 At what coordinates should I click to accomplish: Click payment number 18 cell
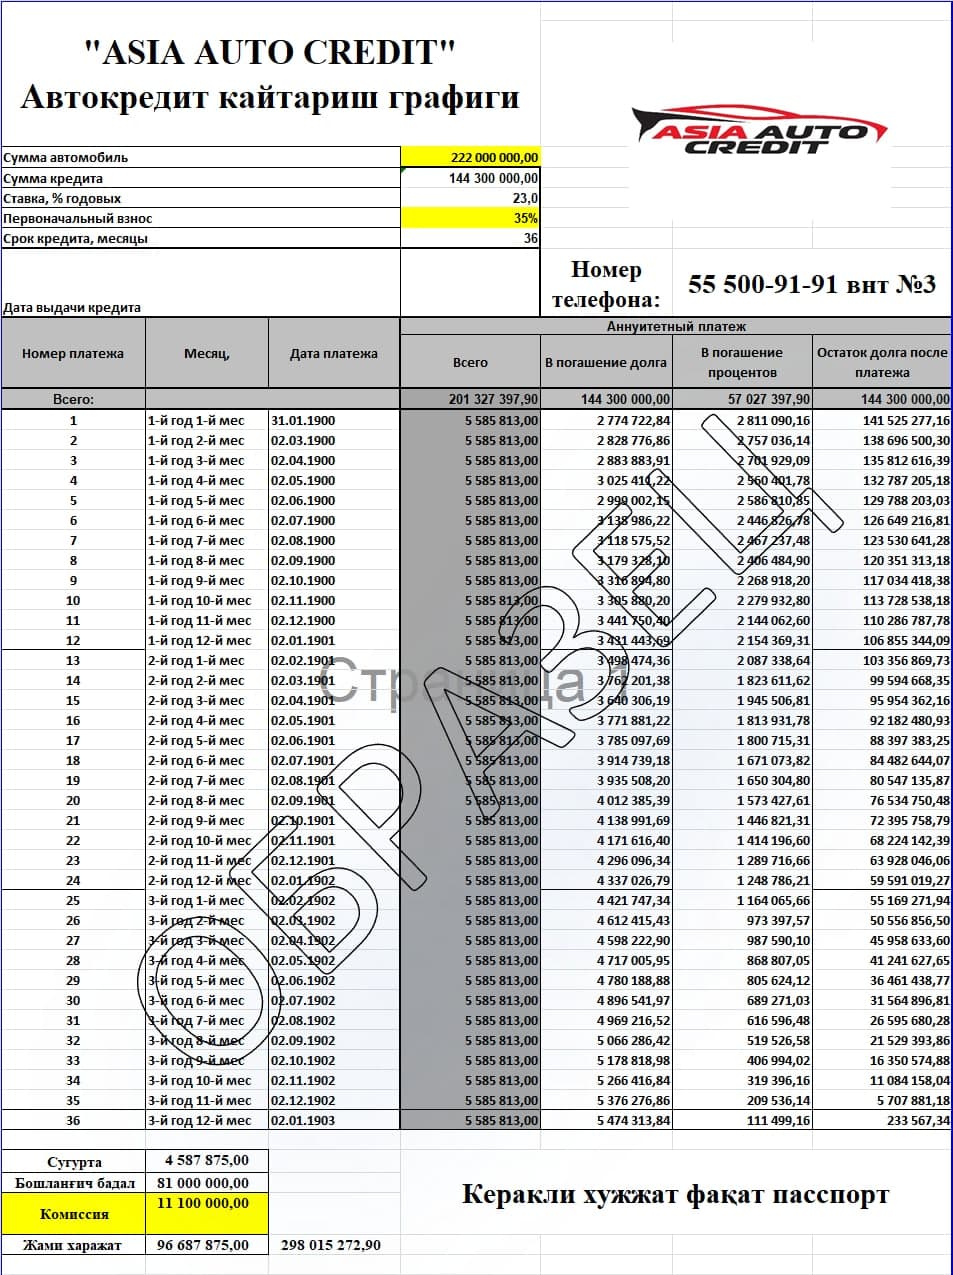point(73,760)
